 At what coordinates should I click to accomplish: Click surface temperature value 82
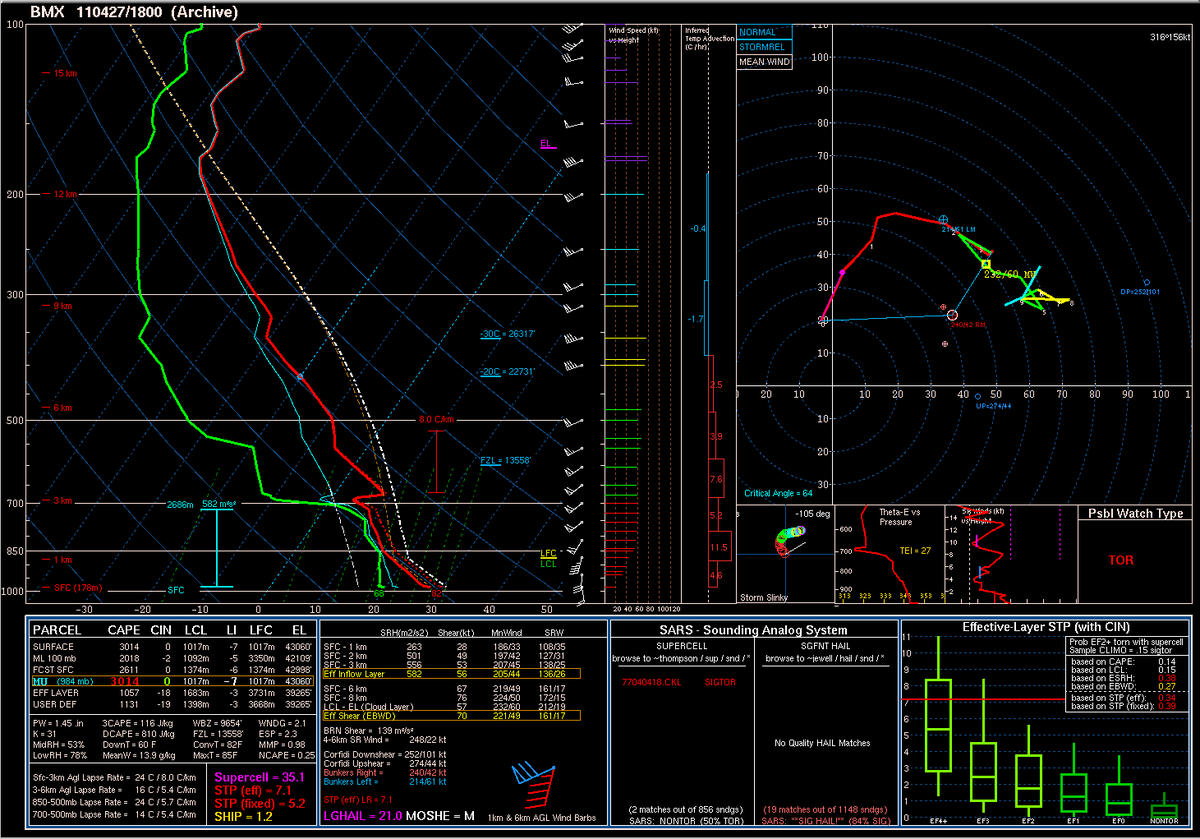tap(436, 594)
